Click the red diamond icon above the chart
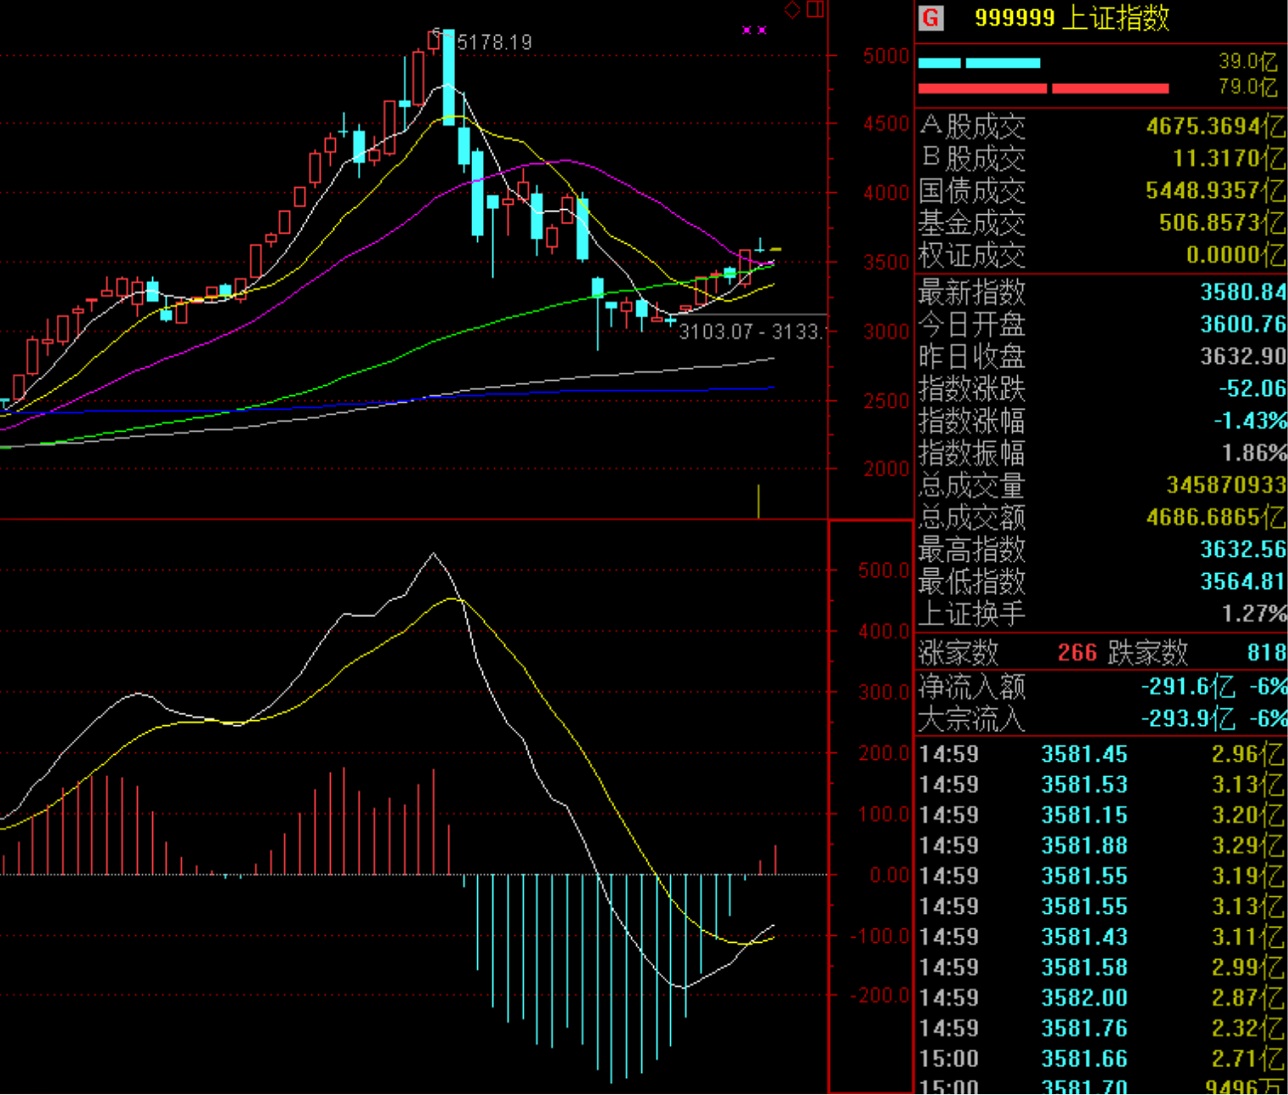 (x=792, y=10)
